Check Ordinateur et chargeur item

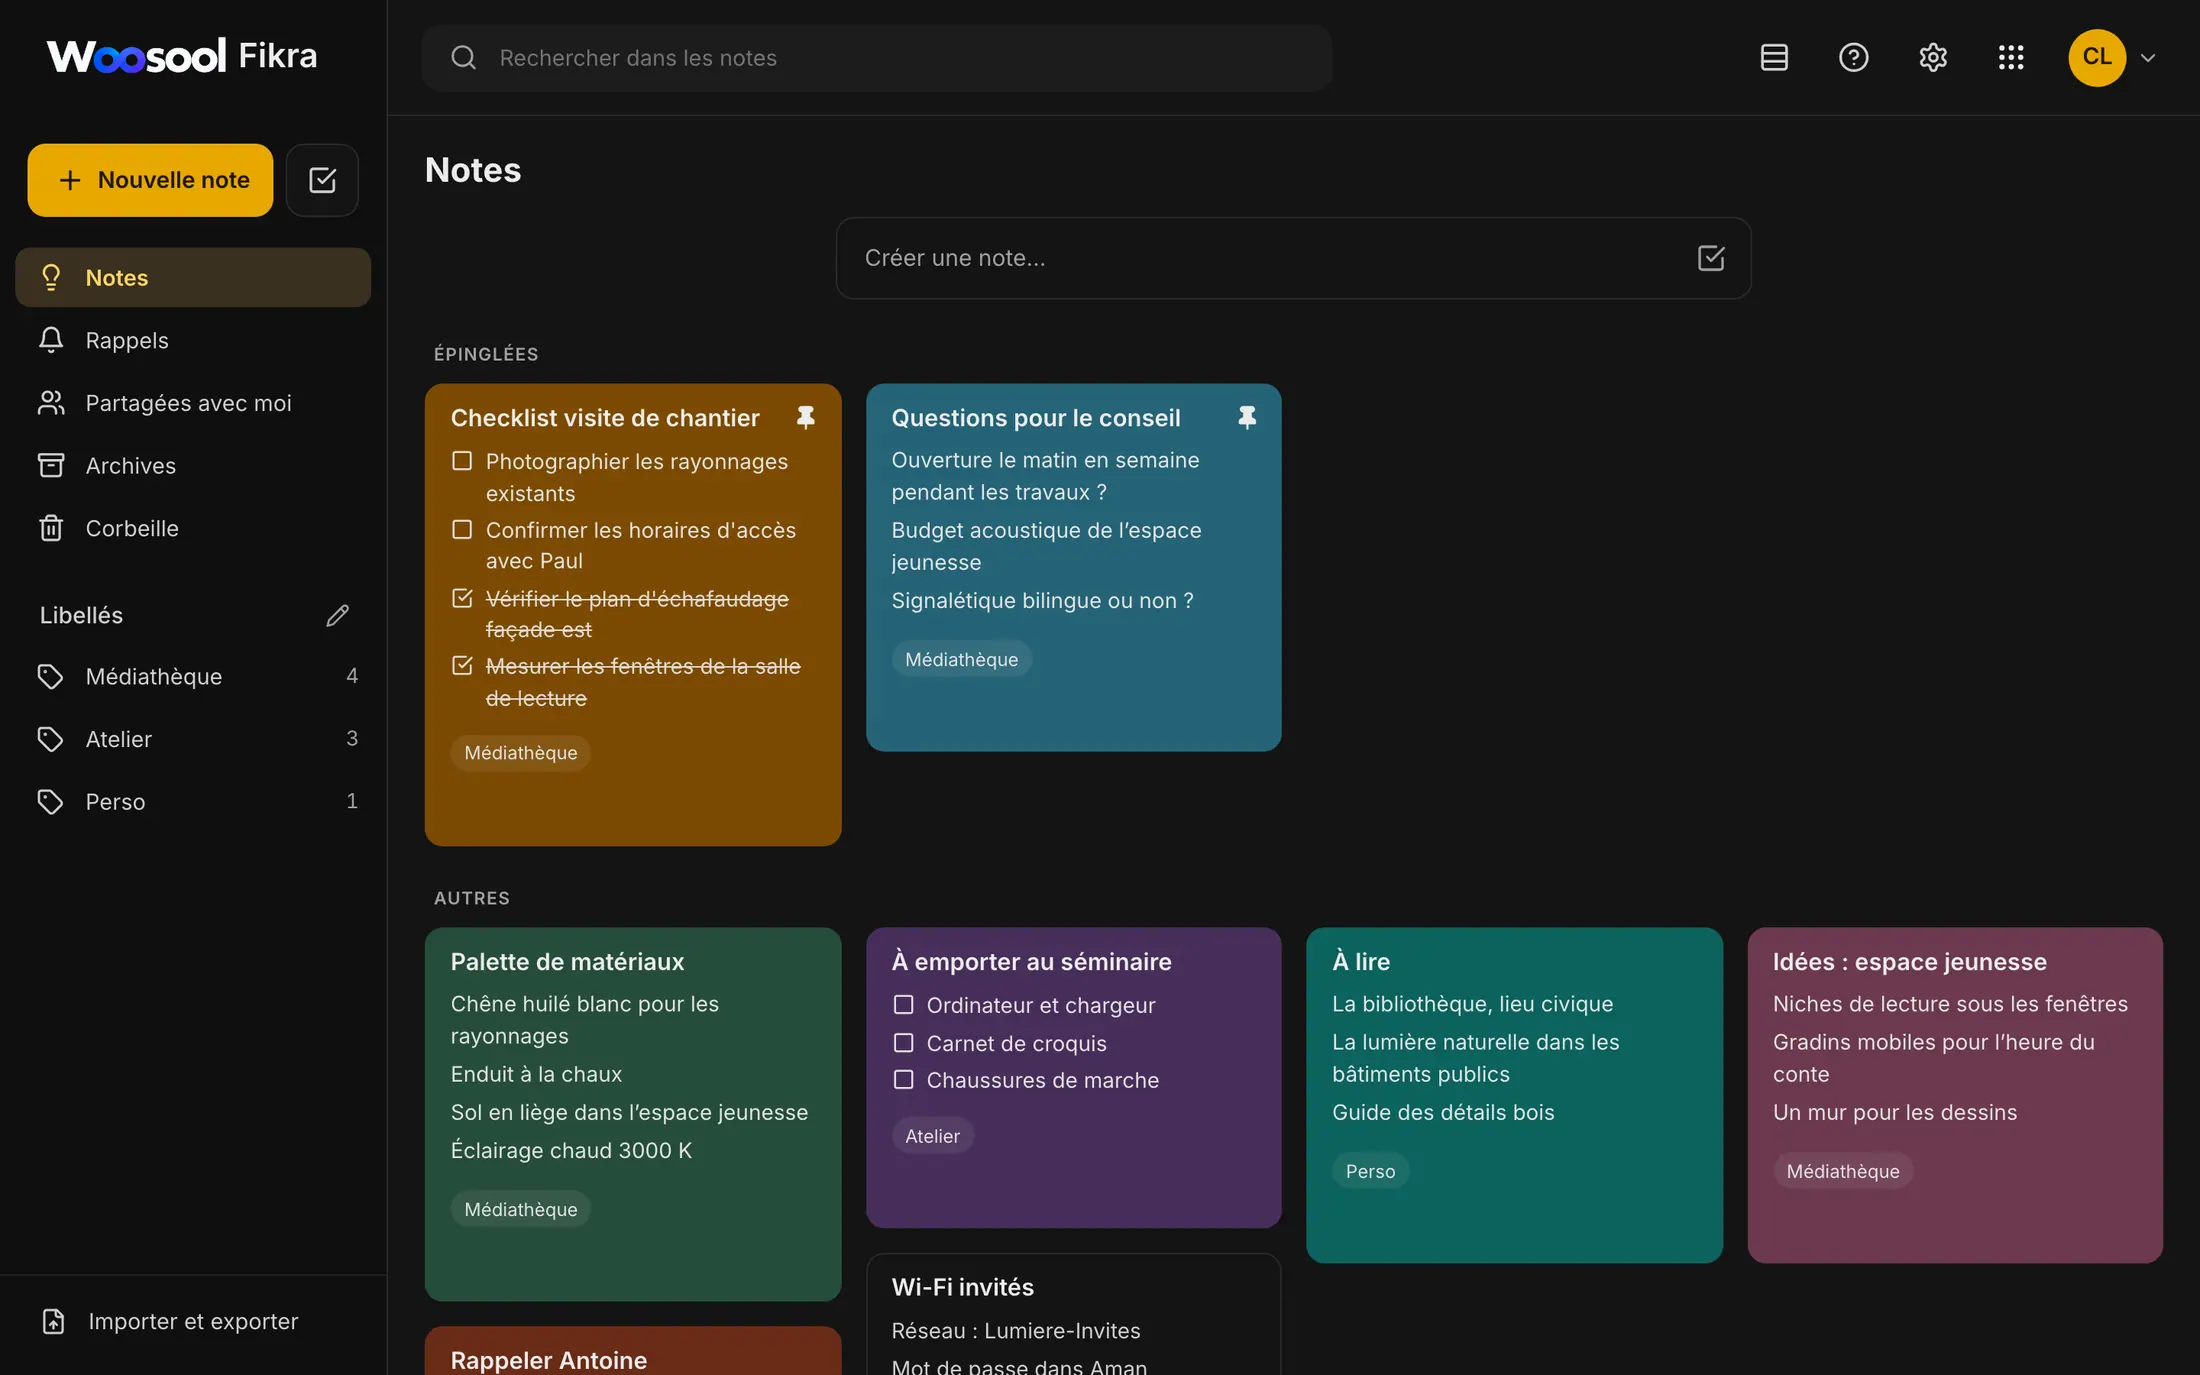(x=903, y=1004)
